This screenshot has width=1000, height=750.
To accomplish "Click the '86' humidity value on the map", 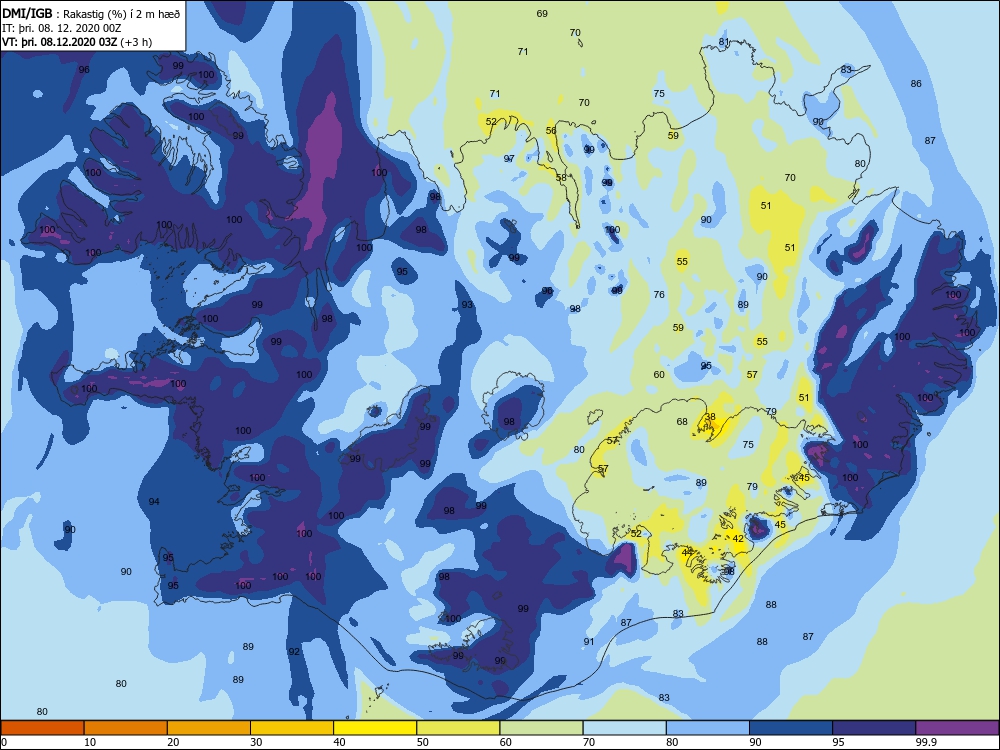I will click(x=916, y=84).
